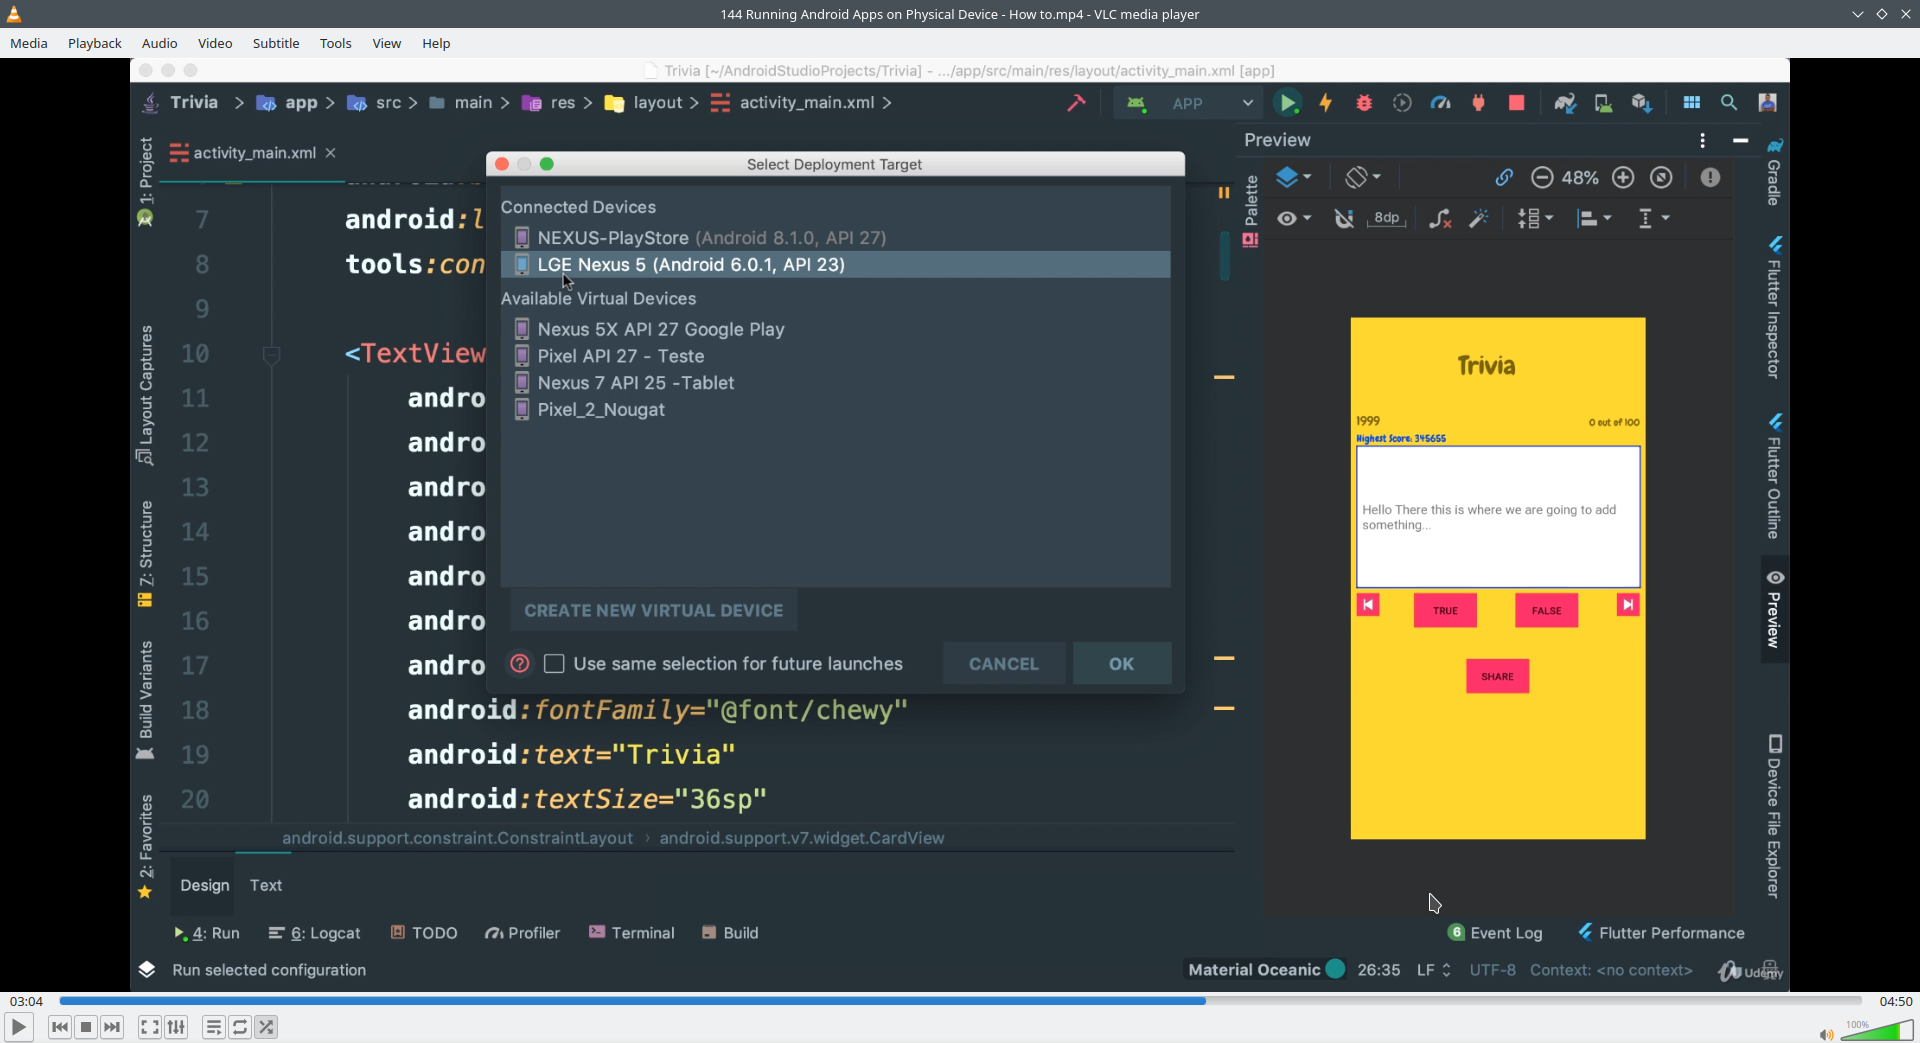Open the Orientation dropdown in Preview
This screenshot has width=1920, height=1043.
(1362, 178)
